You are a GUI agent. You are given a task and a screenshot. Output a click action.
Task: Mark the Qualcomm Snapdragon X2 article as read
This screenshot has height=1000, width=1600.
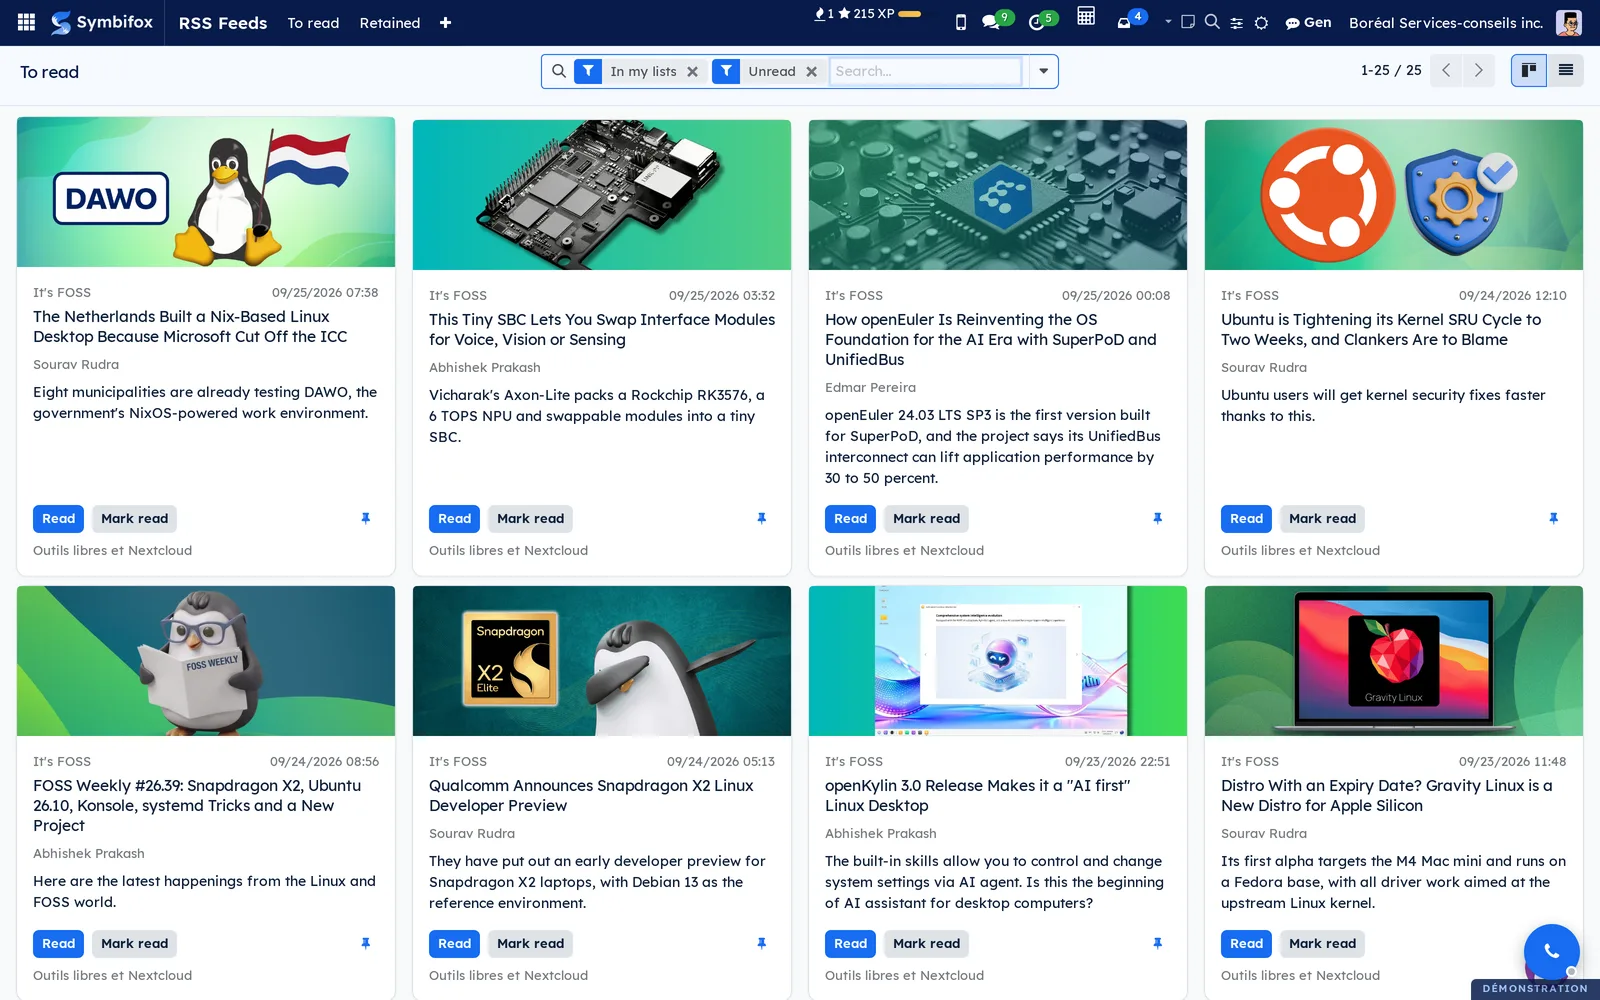click(x=531, y=943)
